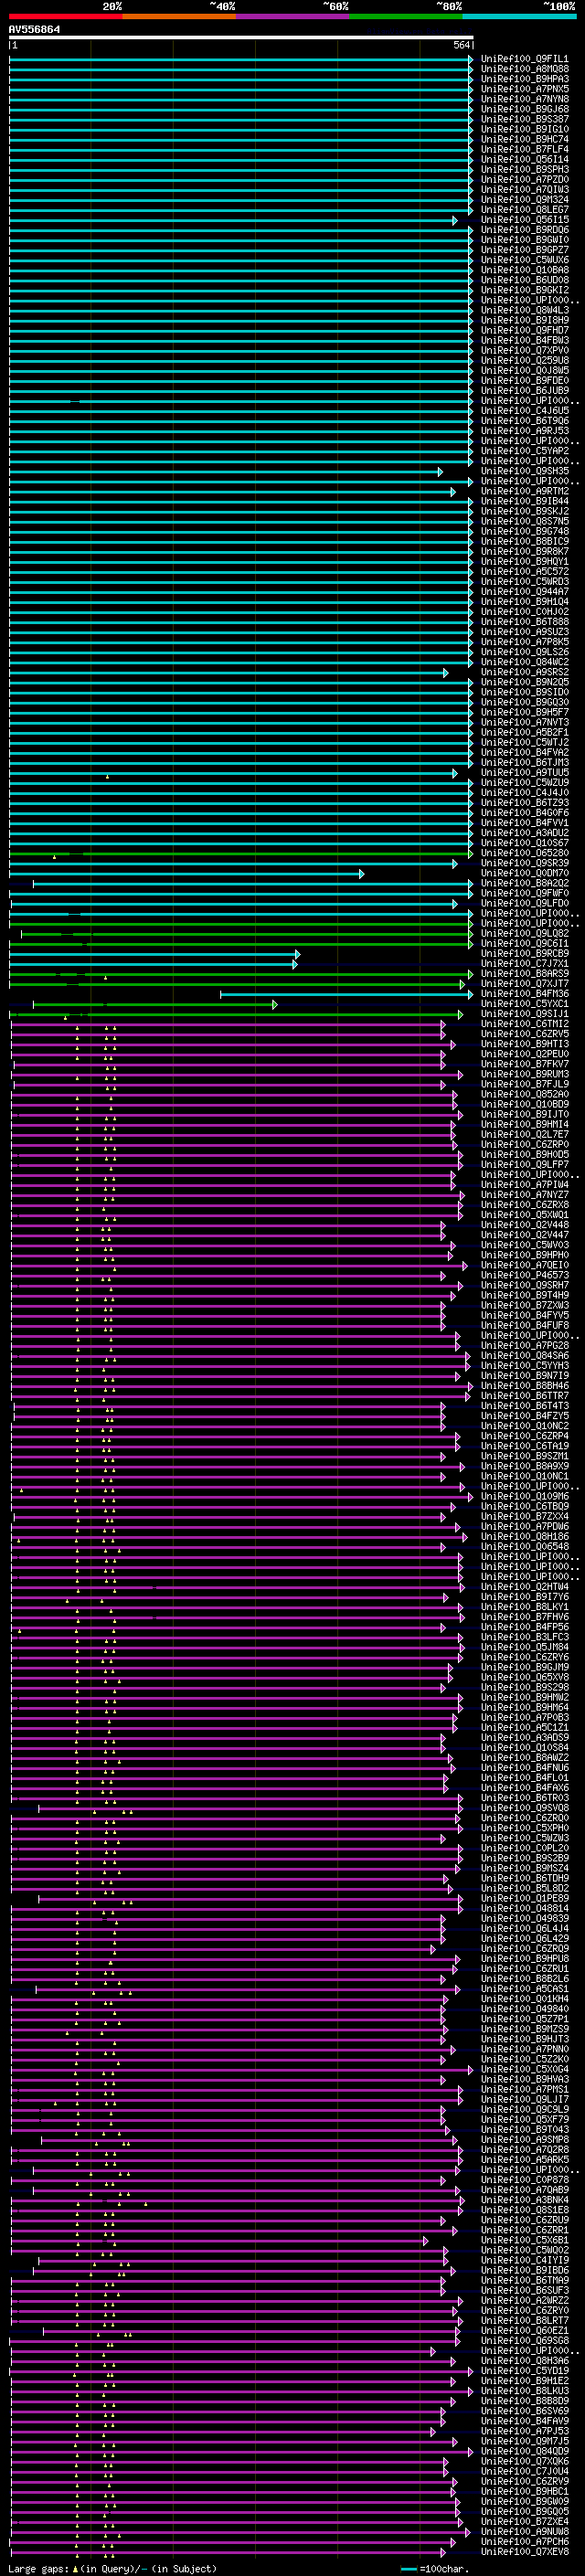Click the white query sequence ruler bar
Viewport: 585px width, 2576px height.
(x=240, y=38)
